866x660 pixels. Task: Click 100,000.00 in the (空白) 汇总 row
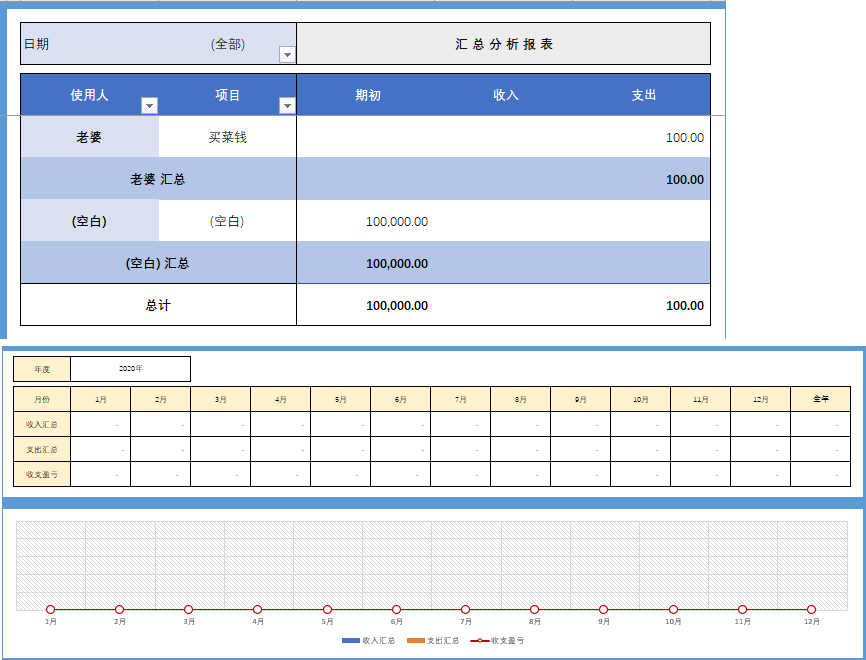coord(397,263)
